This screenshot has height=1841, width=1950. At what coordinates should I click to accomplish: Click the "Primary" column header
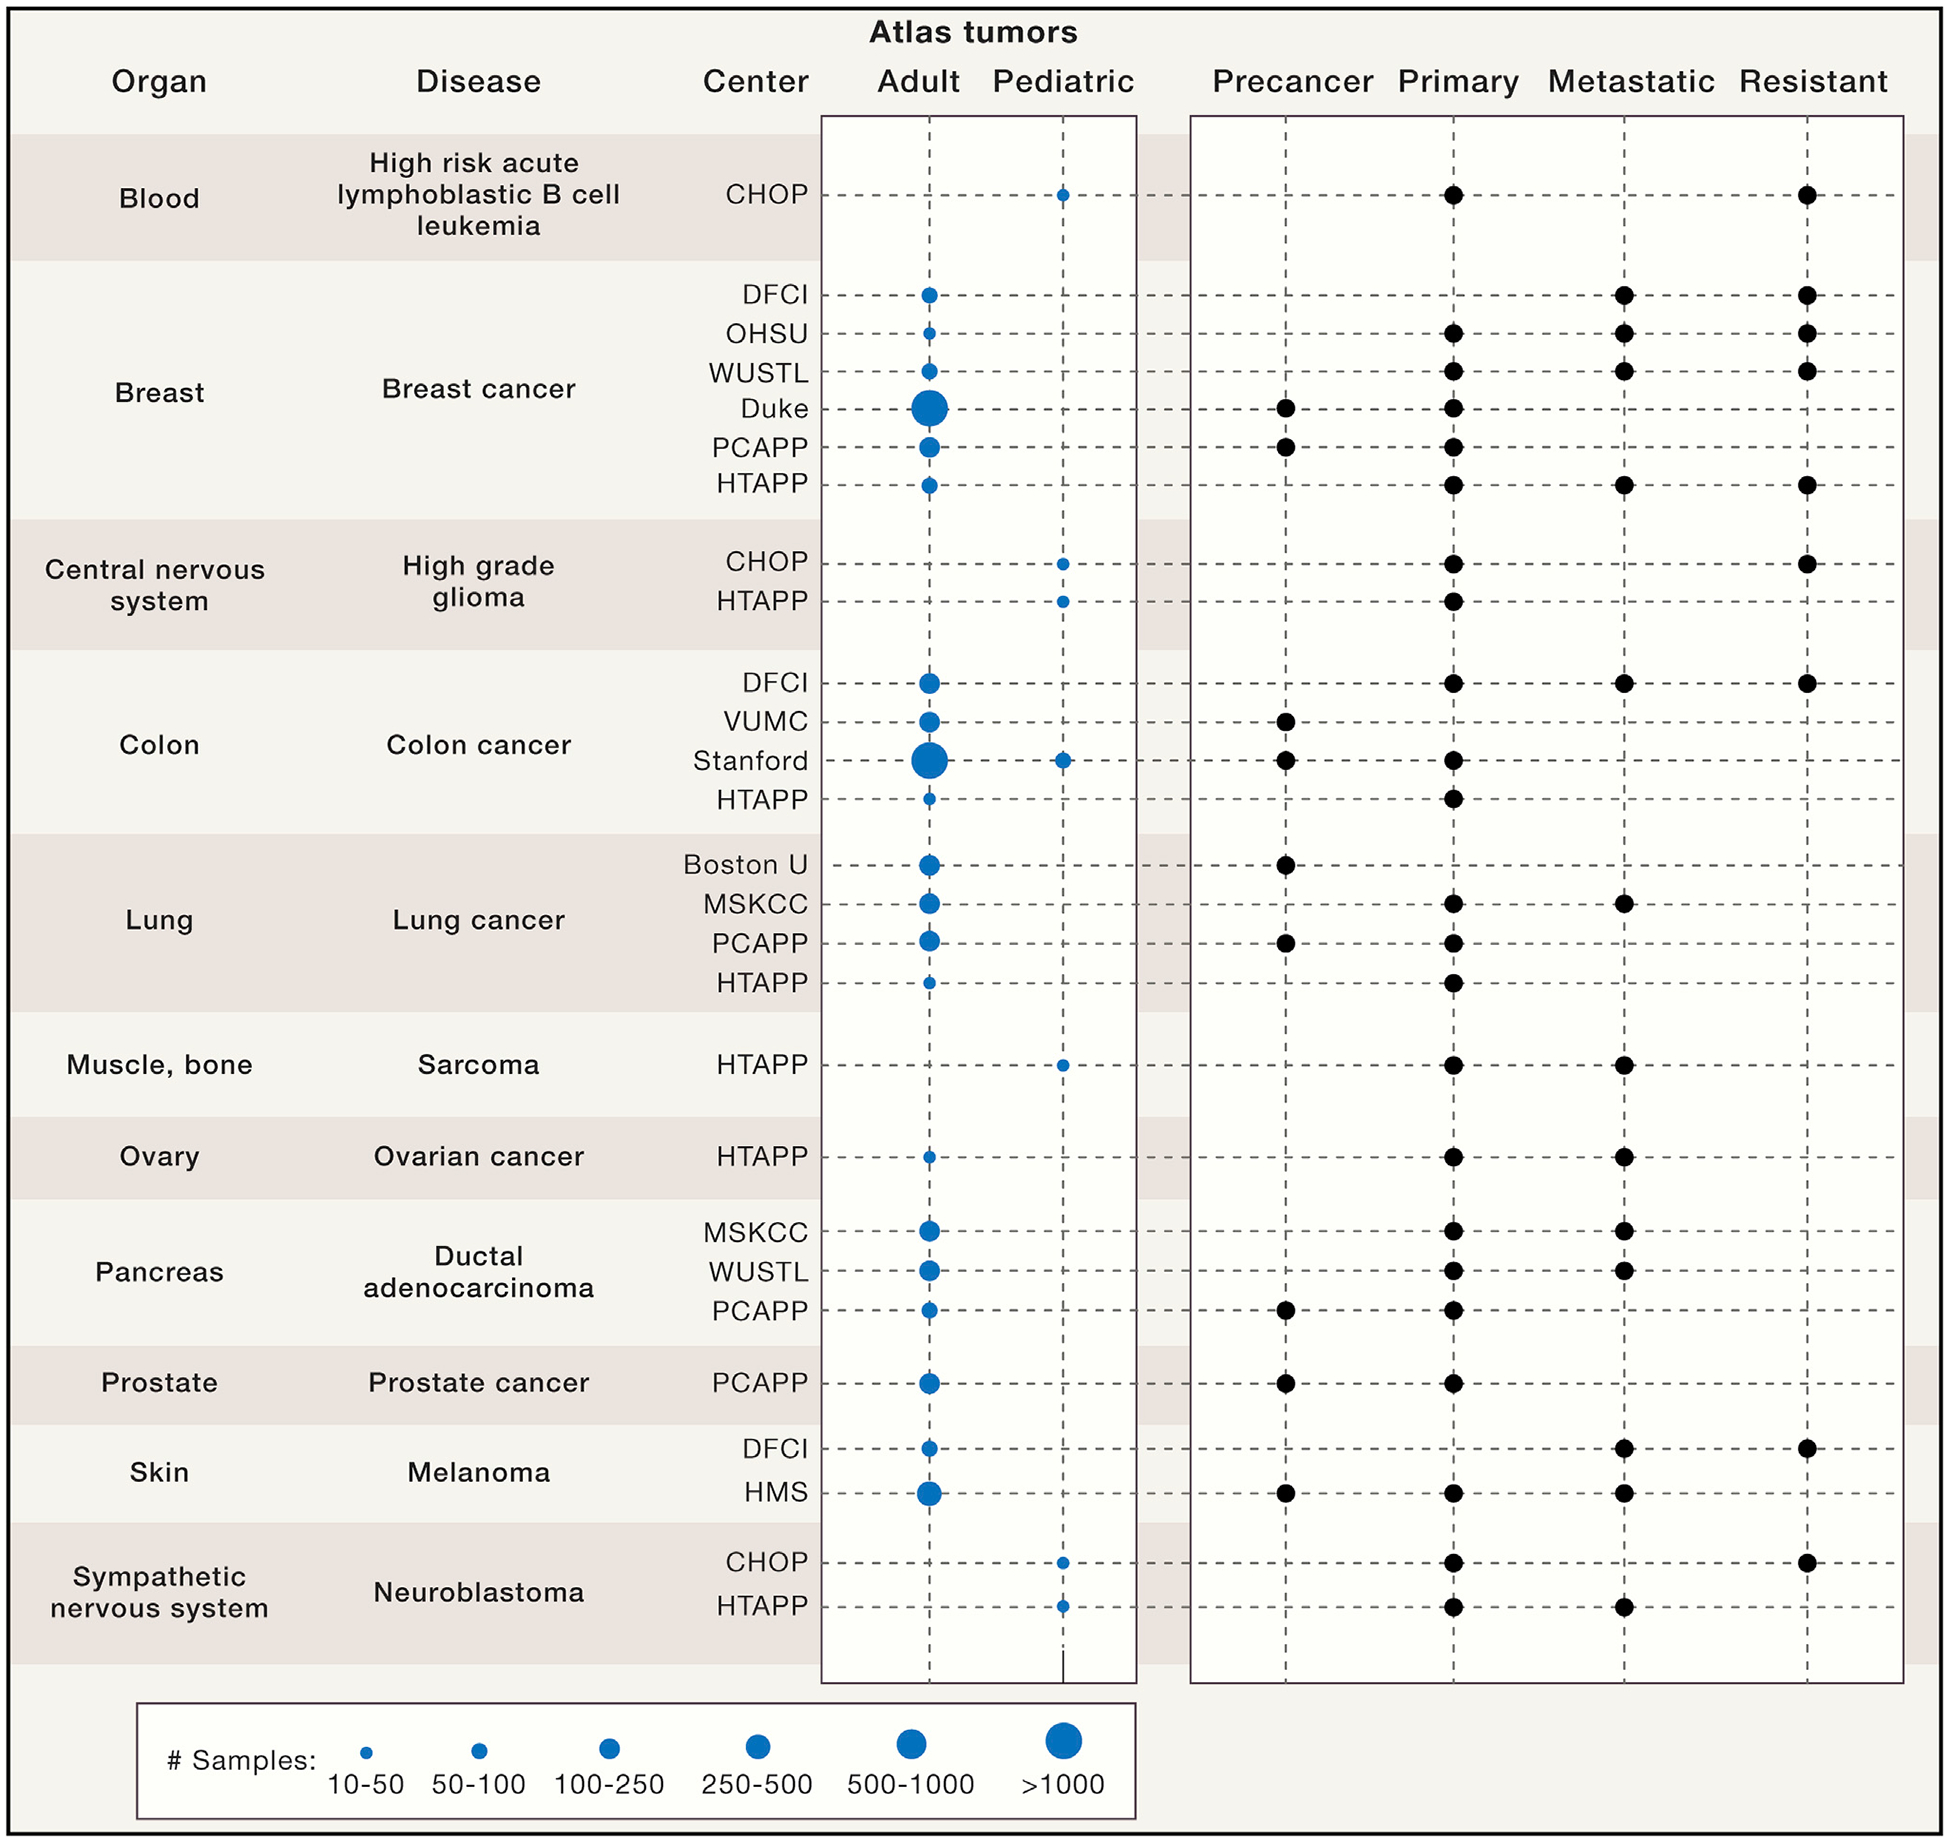1458,81
